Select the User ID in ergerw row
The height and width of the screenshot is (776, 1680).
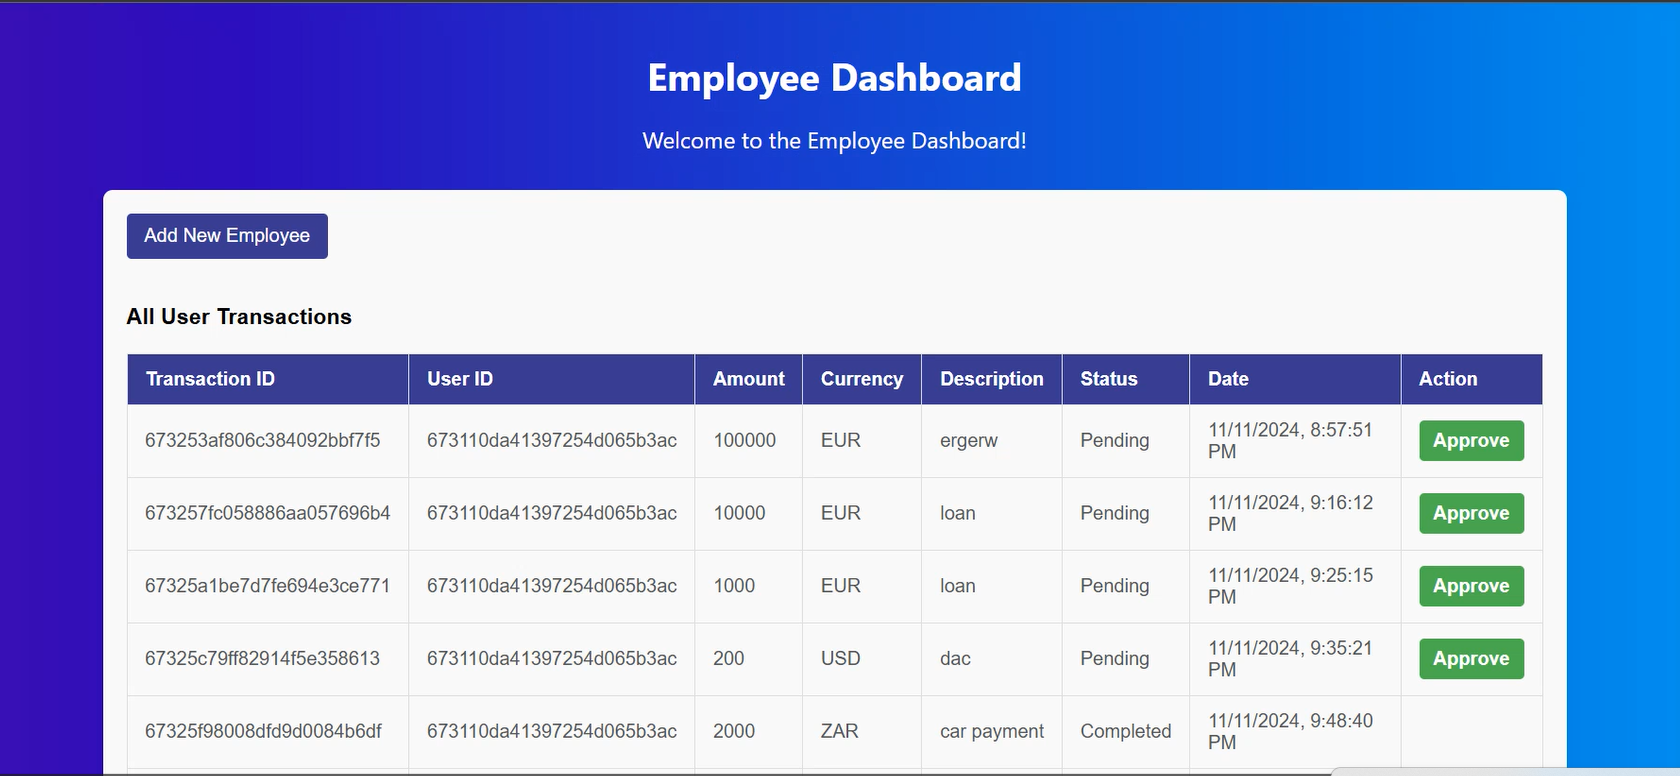[x=552, y=441]
